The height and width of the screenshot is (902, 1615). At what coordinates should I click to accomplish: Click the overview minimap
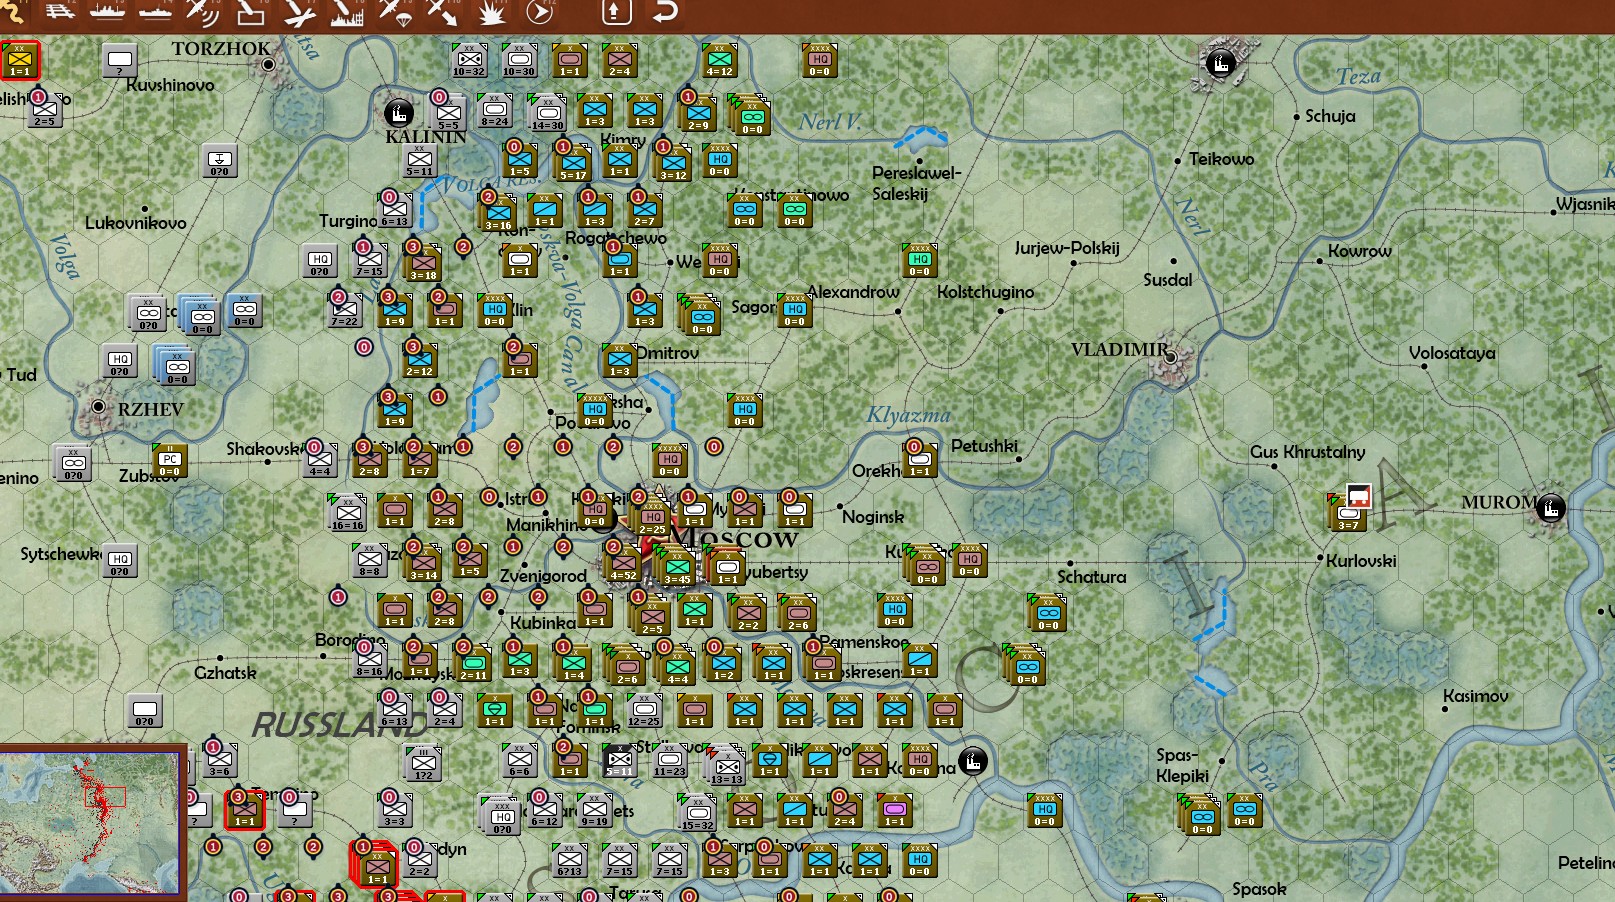click(x=90, y=823)
